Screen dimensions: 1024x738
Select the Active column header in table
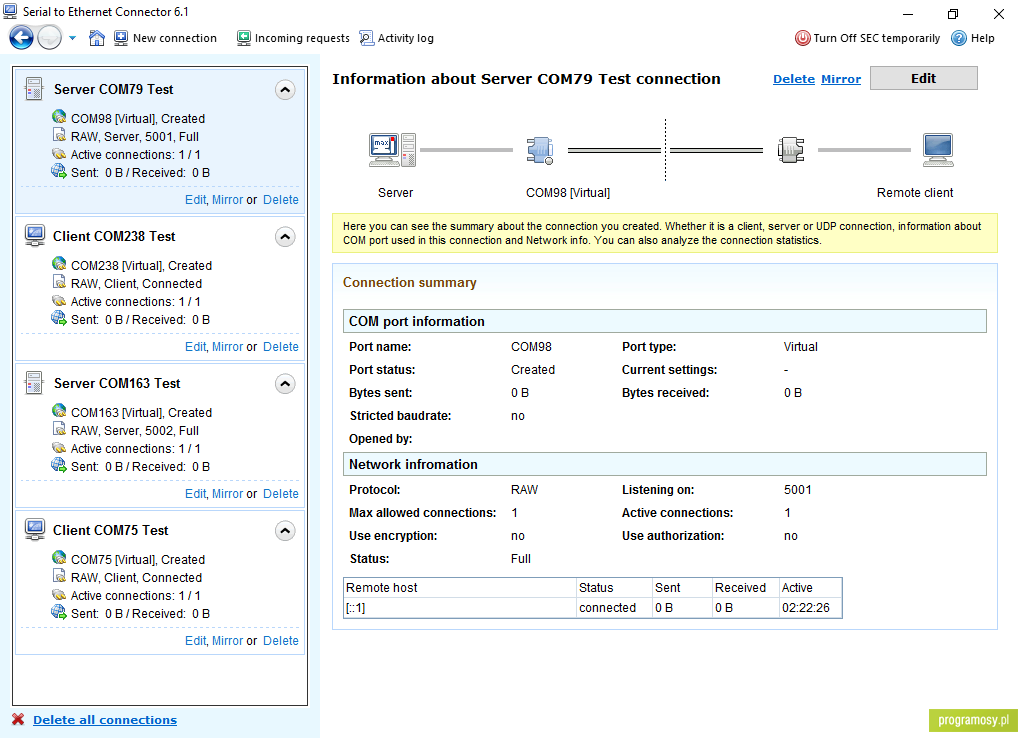click(x=810, y=588)
